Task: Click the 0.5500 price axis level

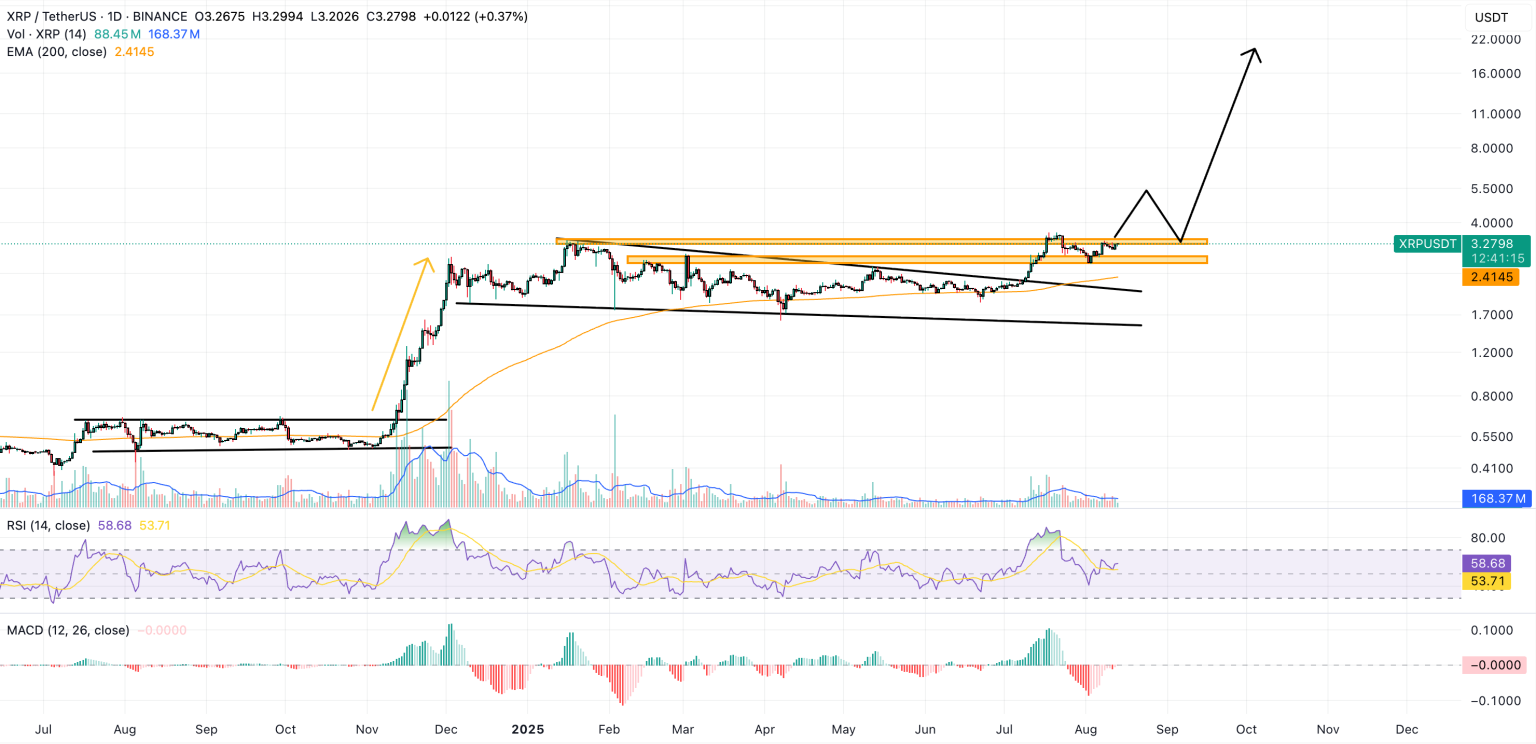Action: pos(1494,437)
